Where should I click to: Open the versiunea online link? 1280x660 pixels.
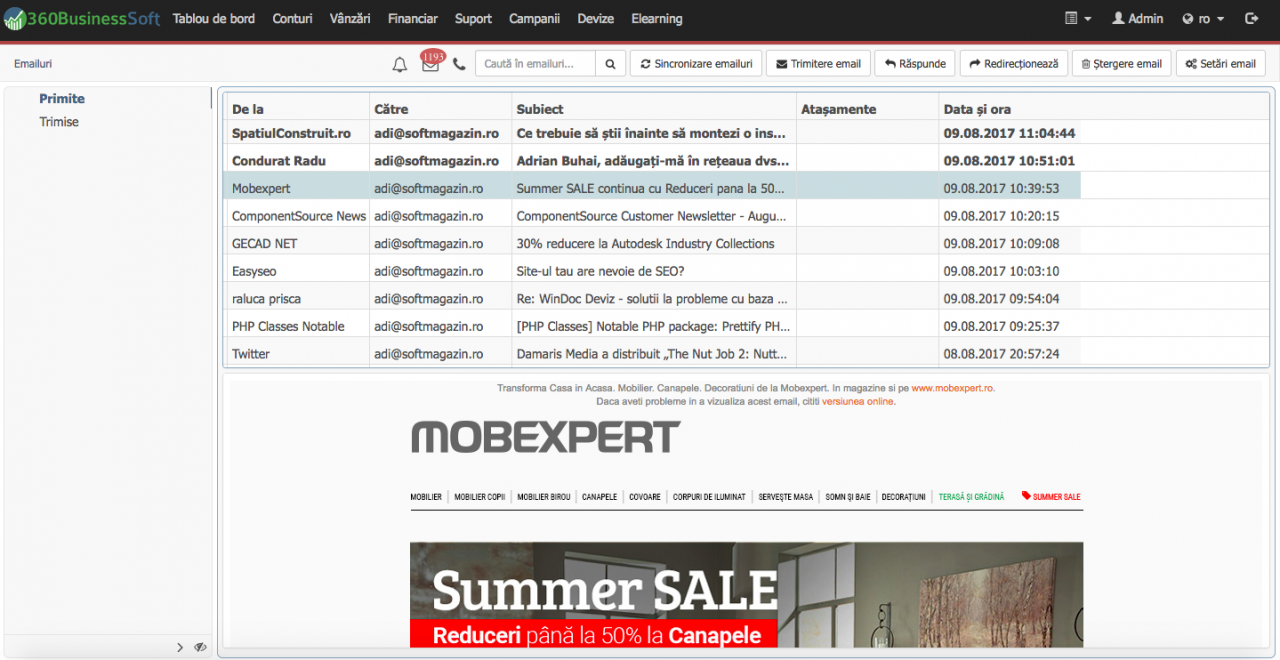coord(858,401)
